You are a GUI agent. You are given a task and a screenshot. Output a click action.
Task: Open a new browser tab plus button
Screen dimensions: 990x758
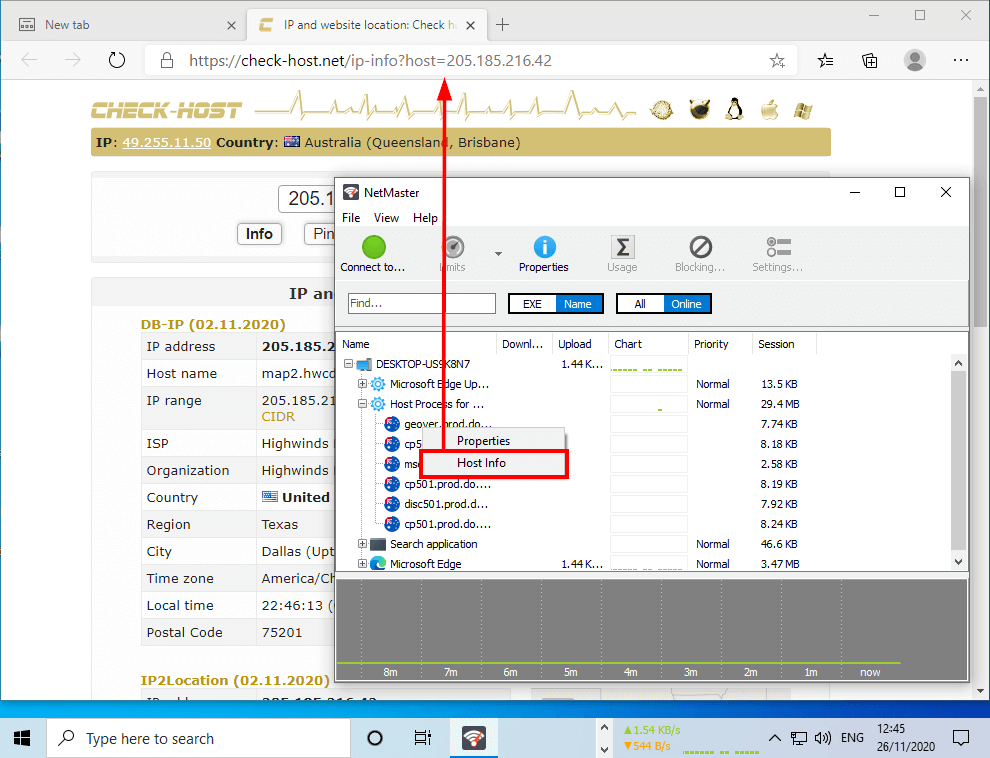coord(503,25)
